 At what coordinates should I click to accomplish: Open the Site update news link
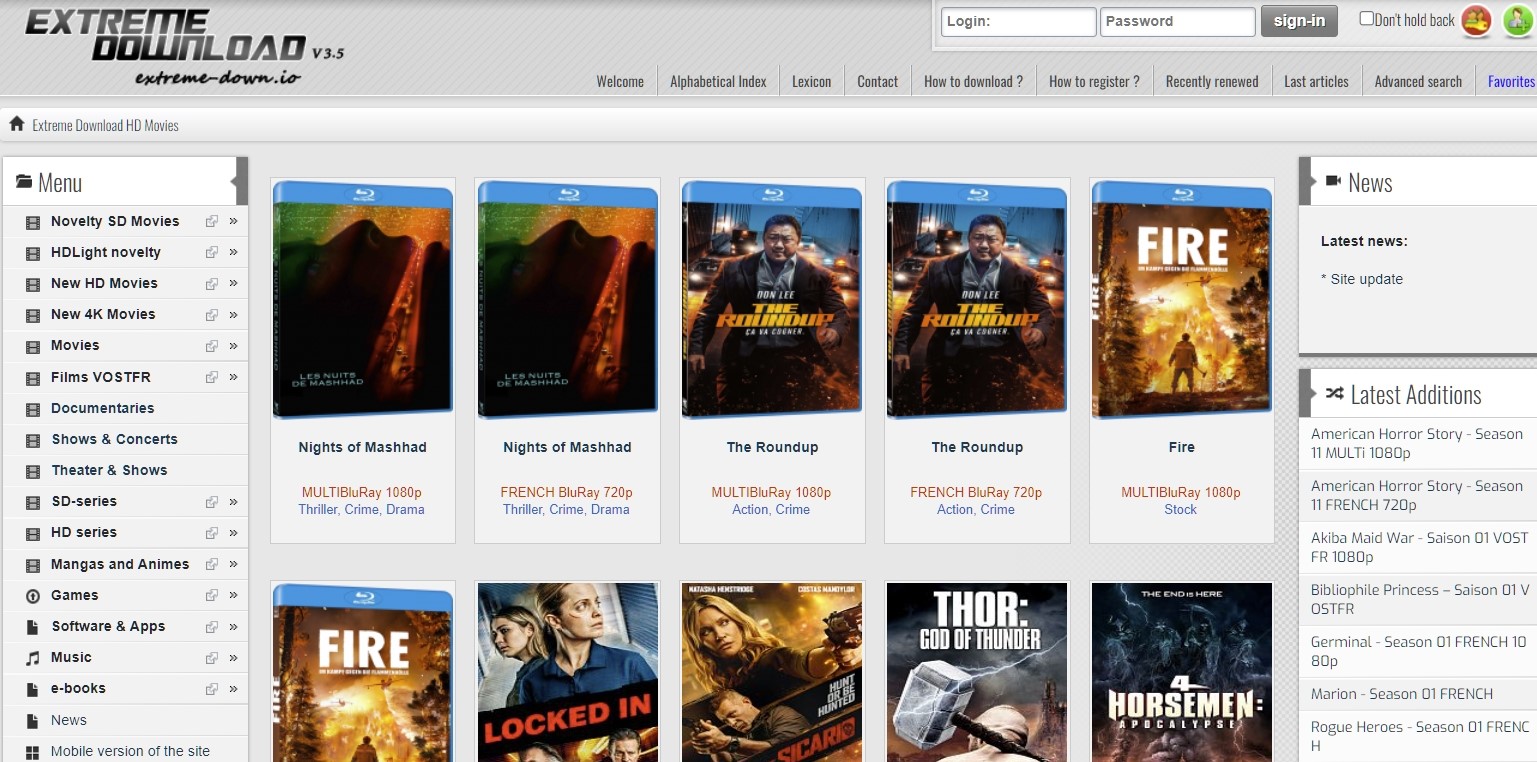pyautogui.click(x=1366, y=279)
